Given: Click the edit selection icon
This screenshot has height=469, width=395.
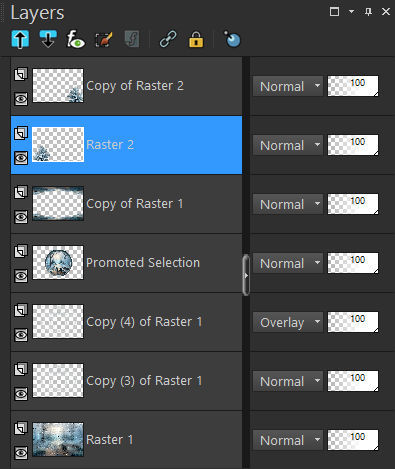Looking at the screenshot, I should [104, 40].
